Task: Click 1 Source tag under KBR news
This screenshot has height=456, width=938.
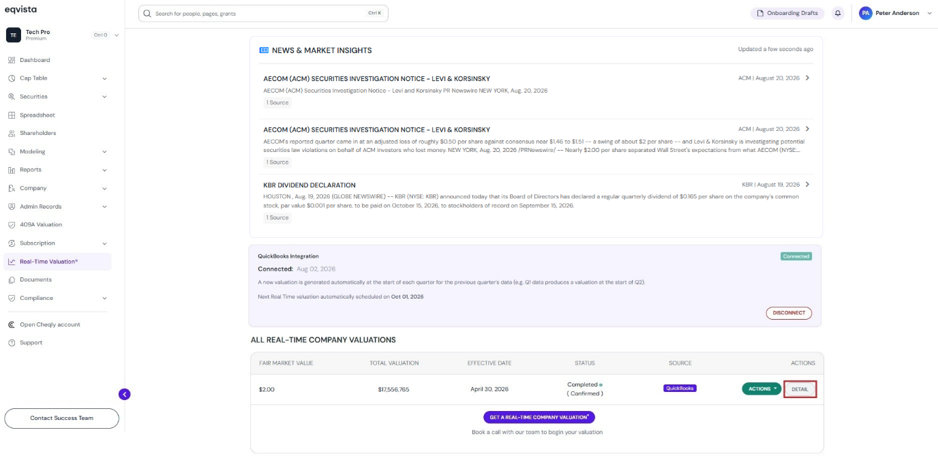Action: [x=277, y=218]
